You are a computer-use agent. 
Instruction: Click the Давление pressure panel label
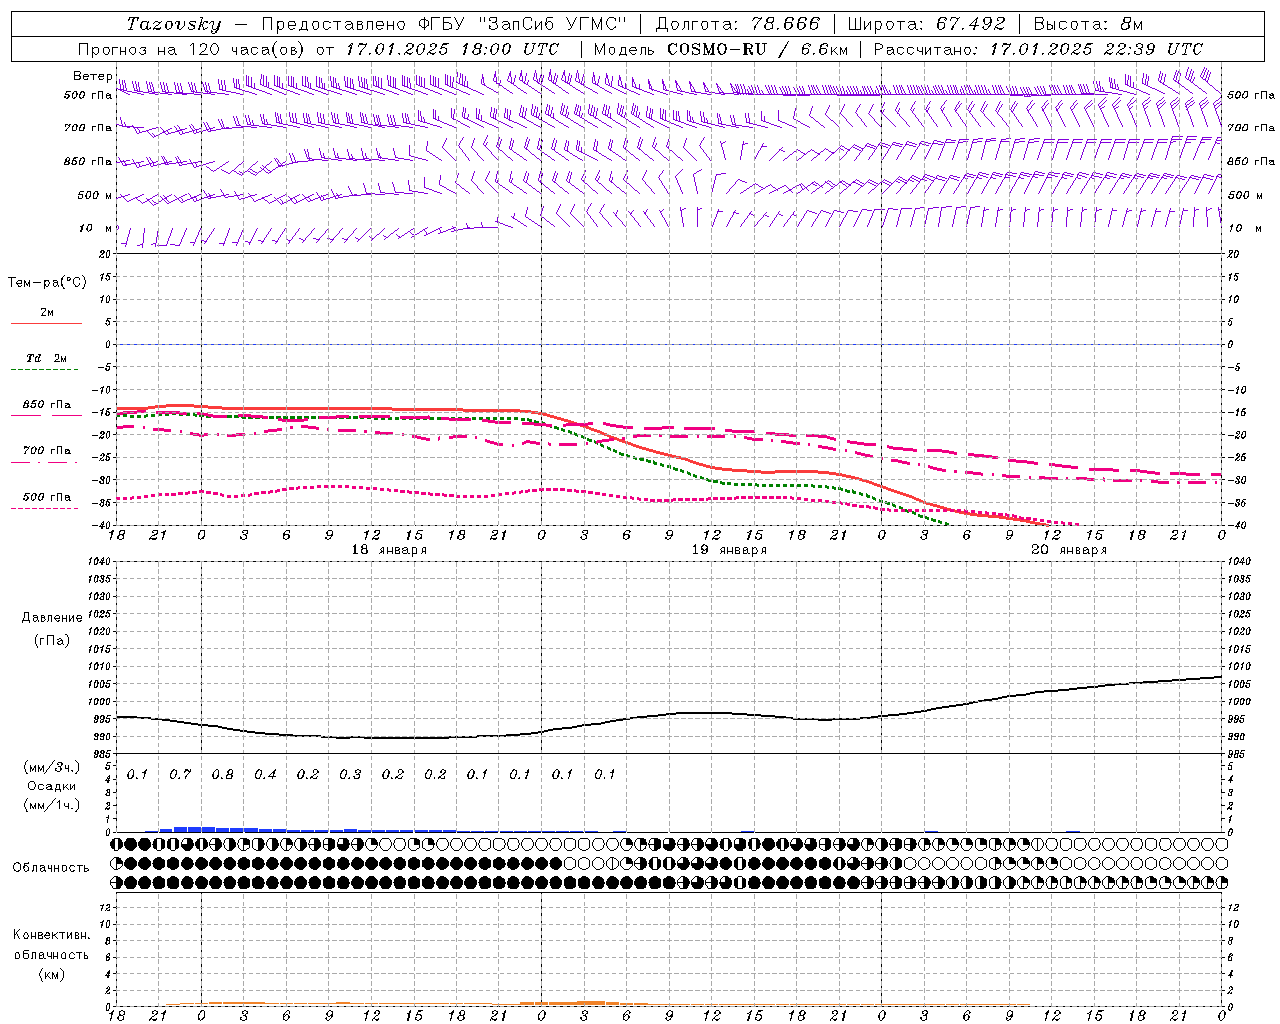click(x=52, y=618)
